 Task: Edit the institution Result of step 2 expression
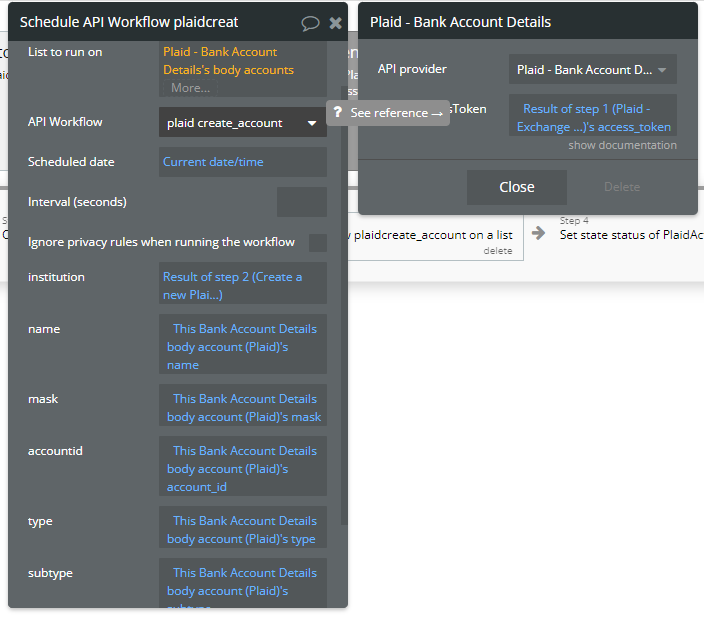pyautogui.click(x=242, y=283)
